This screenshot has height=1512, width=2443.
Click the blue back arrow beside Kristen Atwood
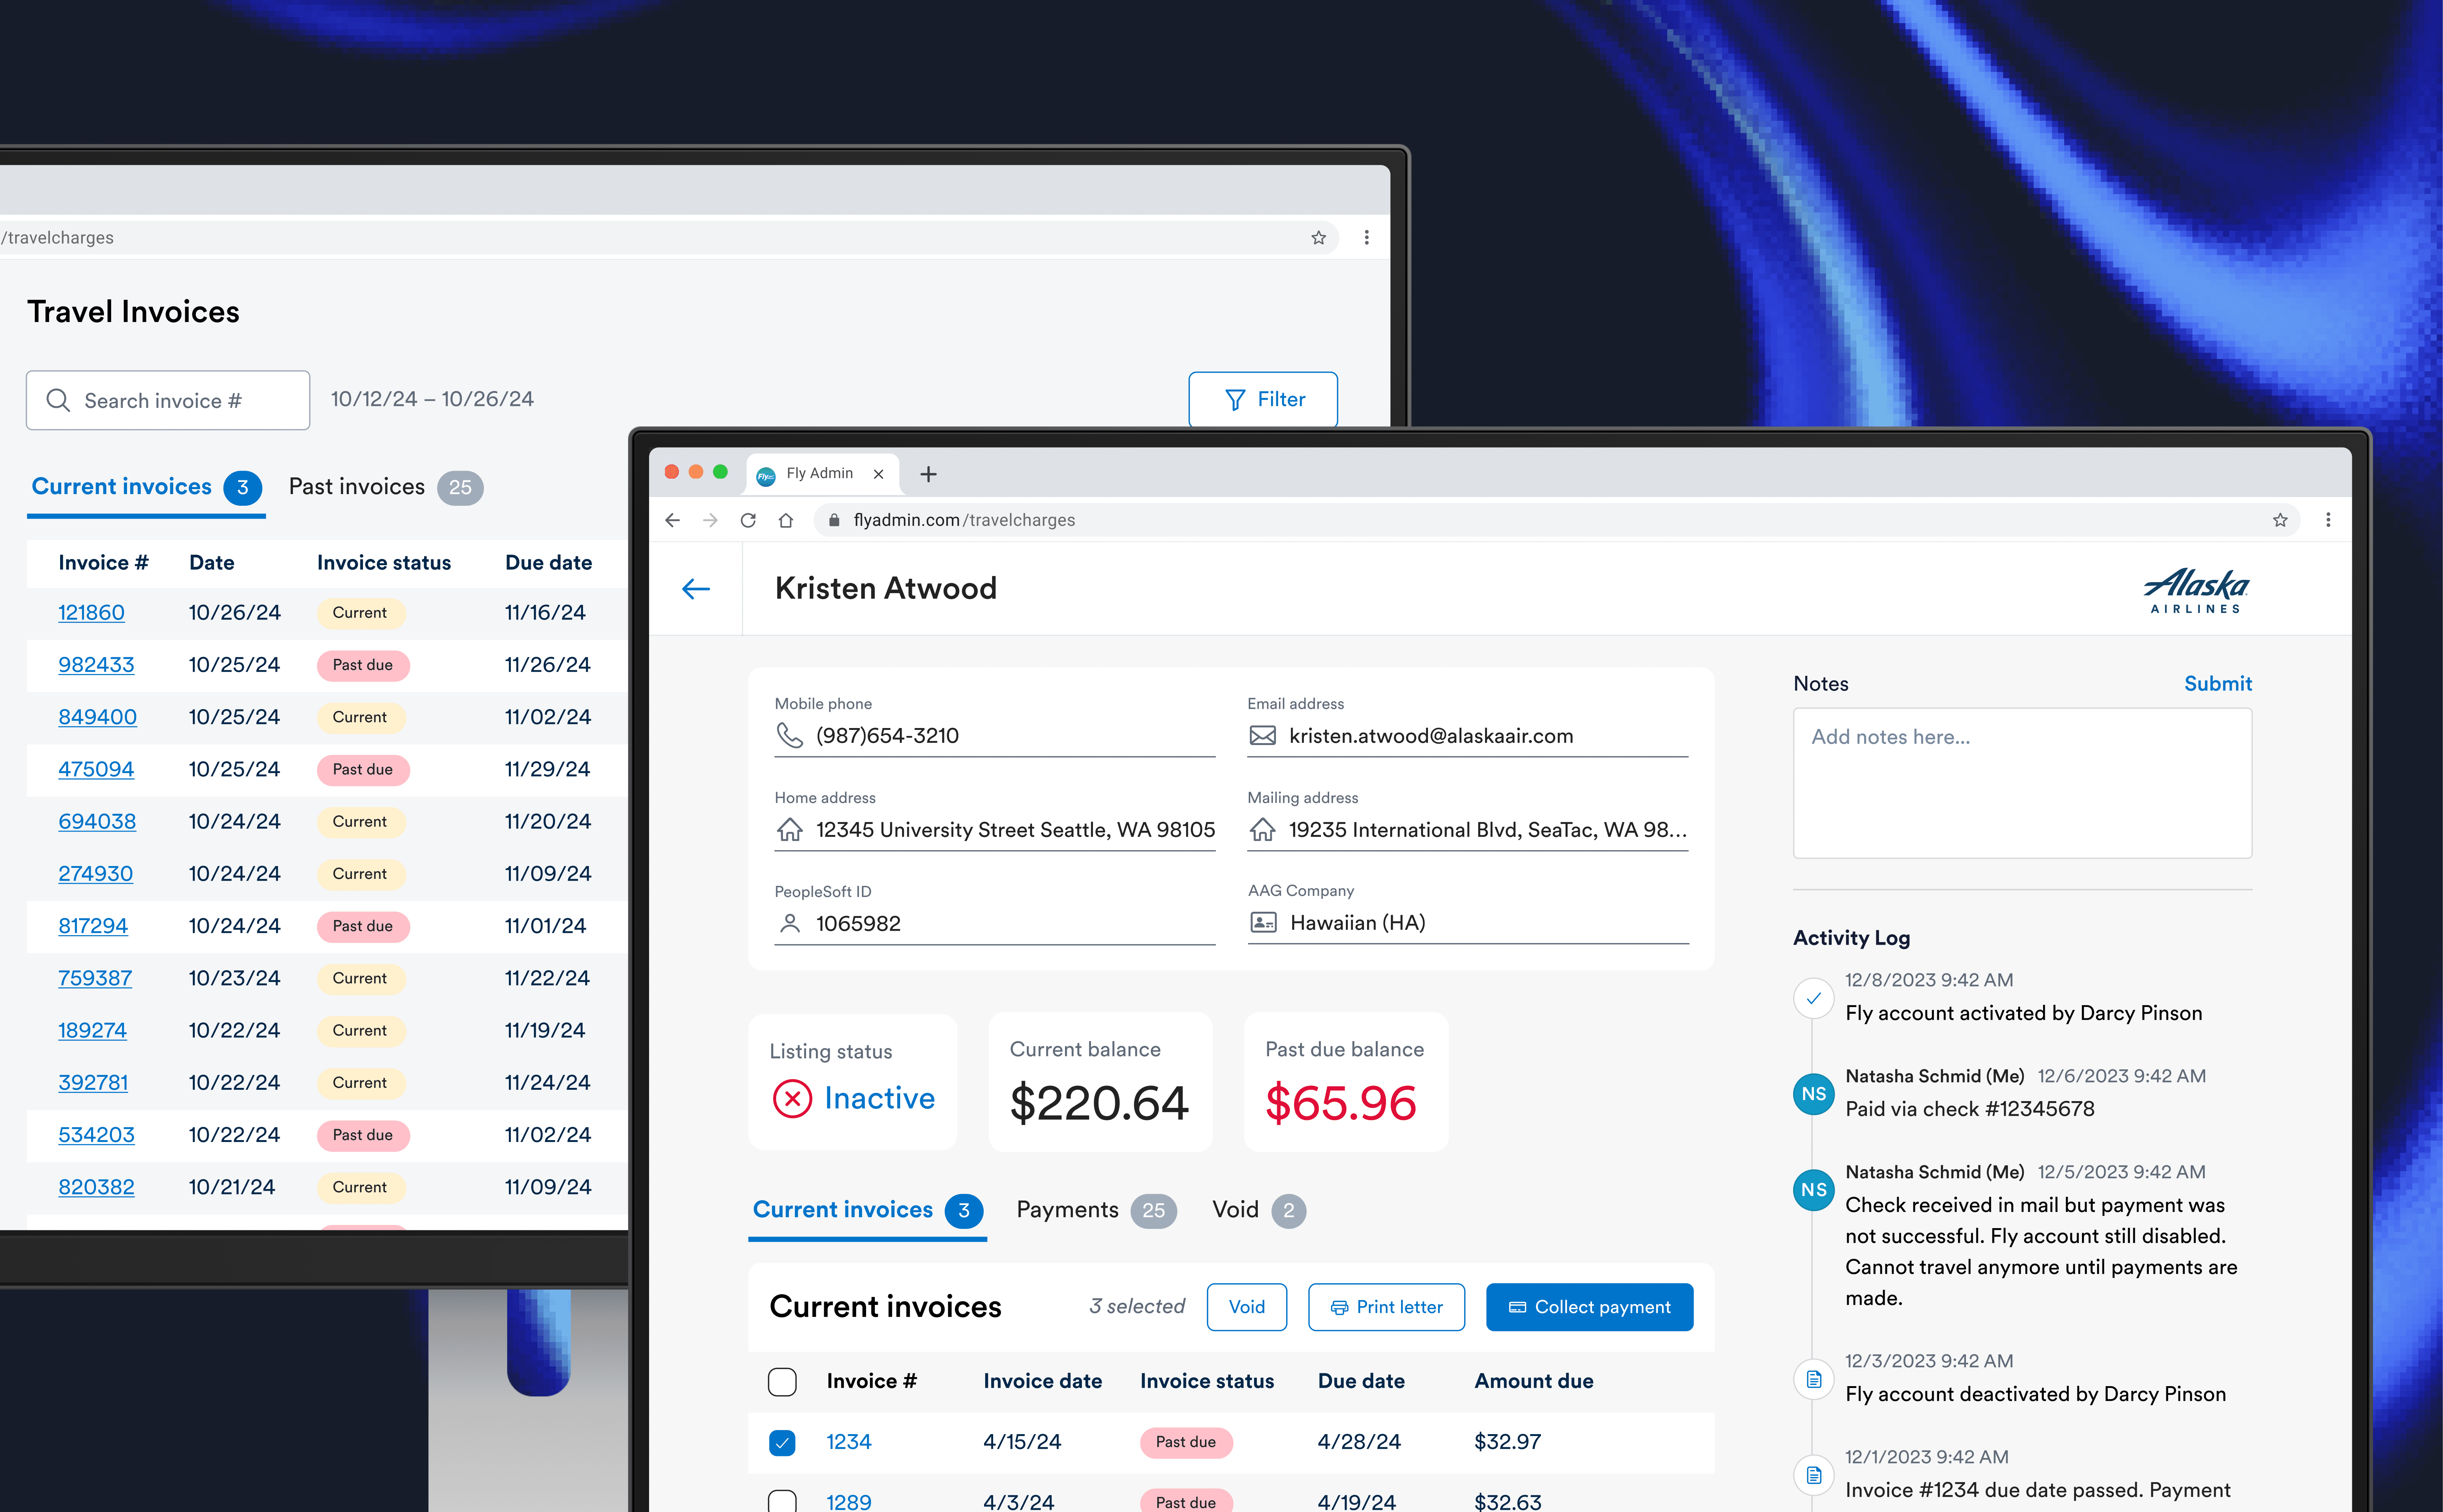[696, 589]
